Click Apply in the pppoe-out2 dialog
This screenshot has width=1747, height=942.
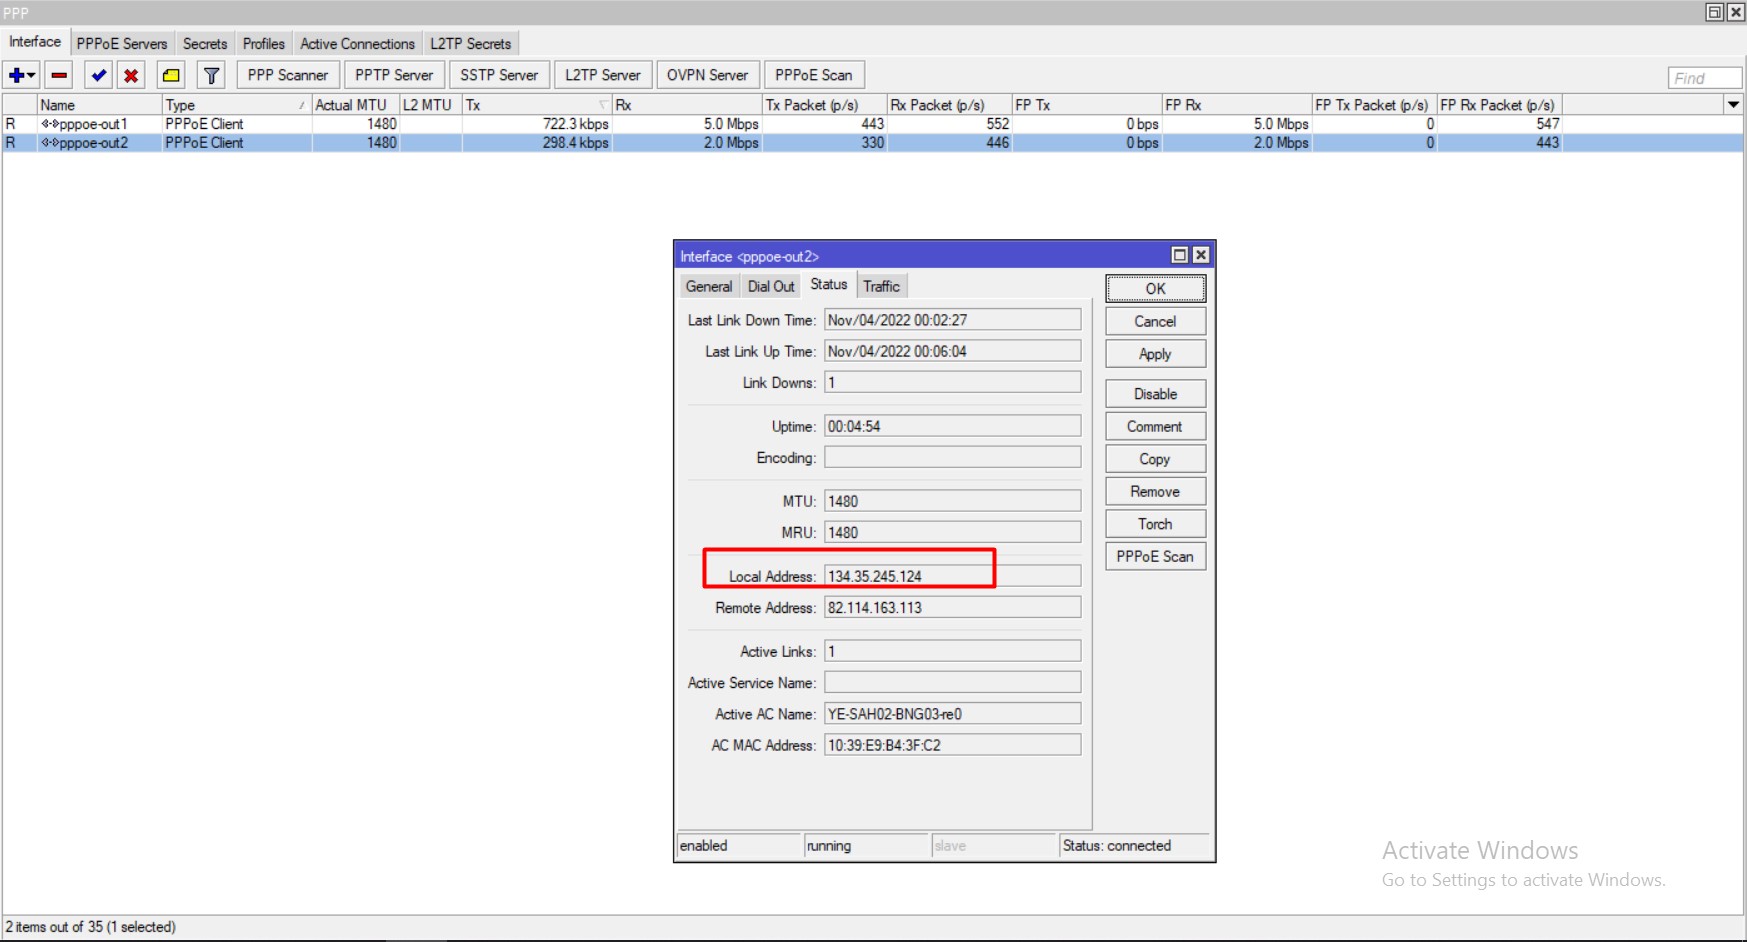point(1156,354)
